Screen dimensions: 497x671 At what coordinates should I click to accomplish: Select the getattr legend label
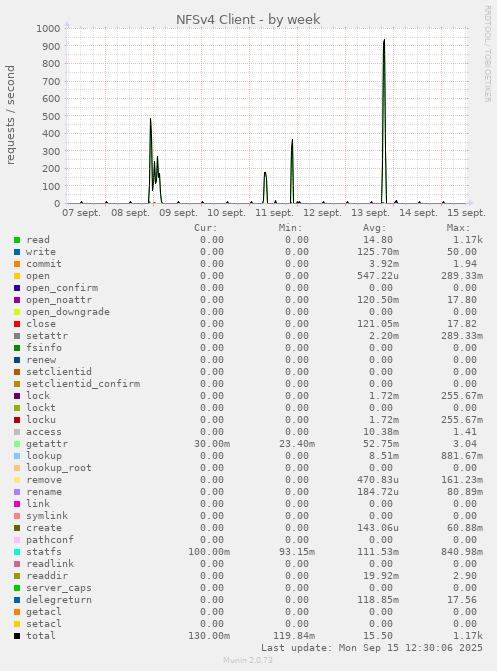coord(47,444)
